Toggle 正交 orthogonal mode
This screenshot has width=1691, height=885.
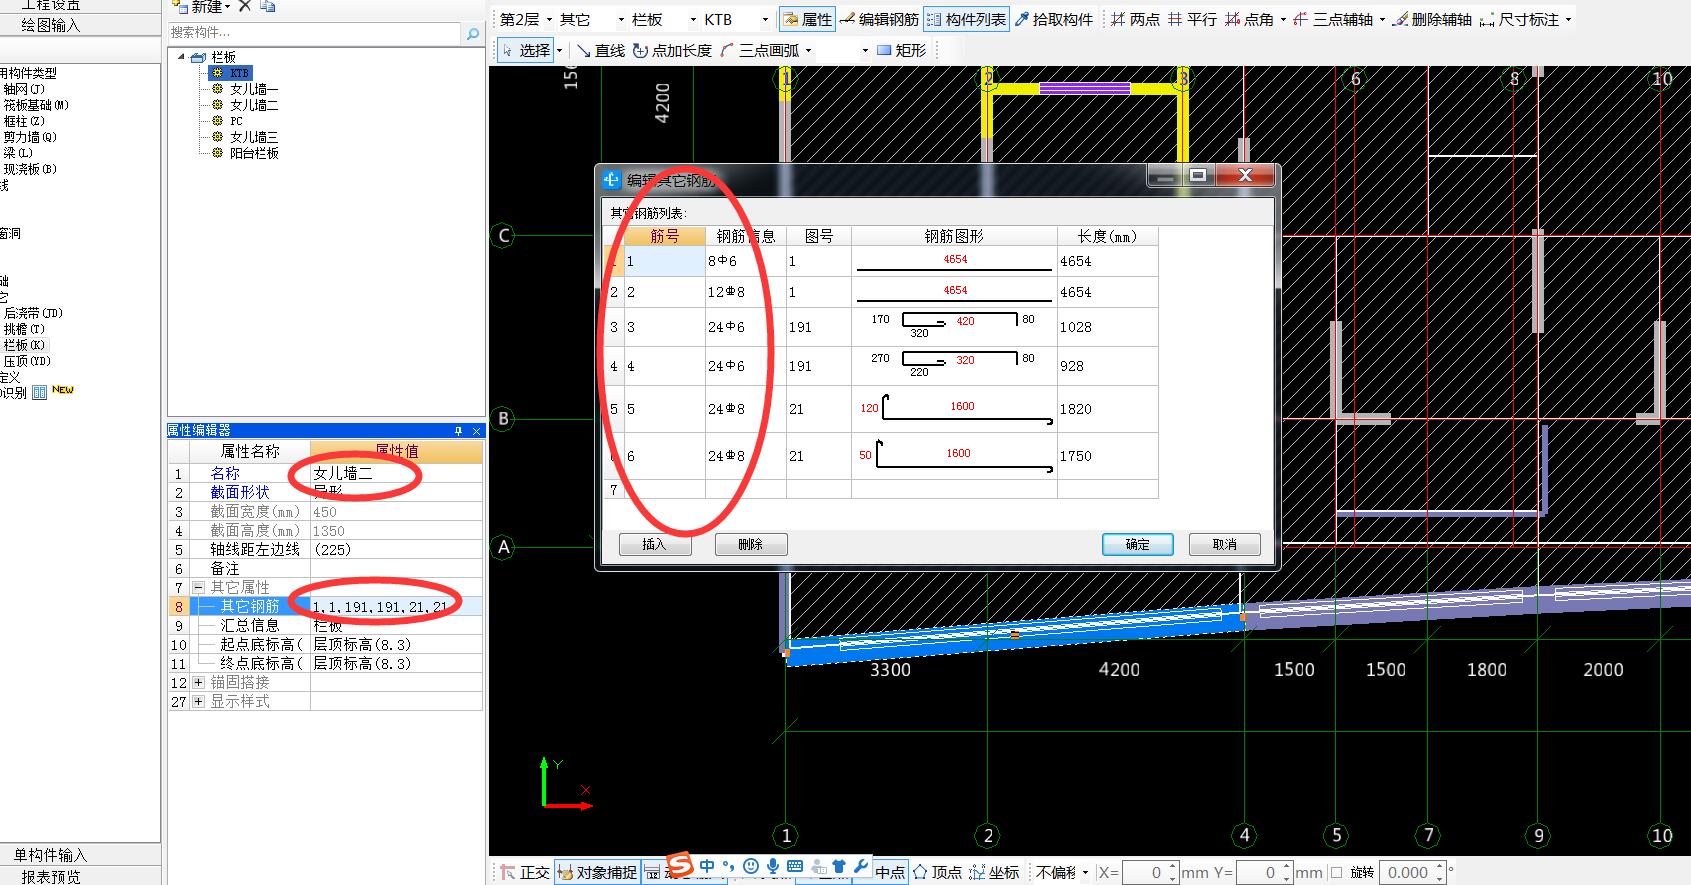(525, 872)
